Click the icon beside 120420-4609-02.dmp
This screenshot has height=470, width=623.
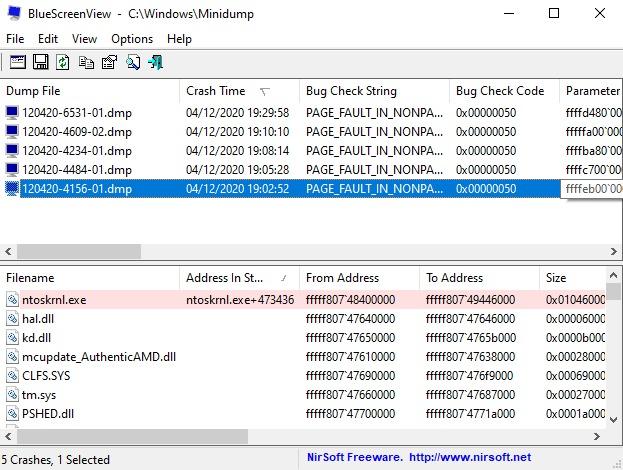[x=12, y=132]
